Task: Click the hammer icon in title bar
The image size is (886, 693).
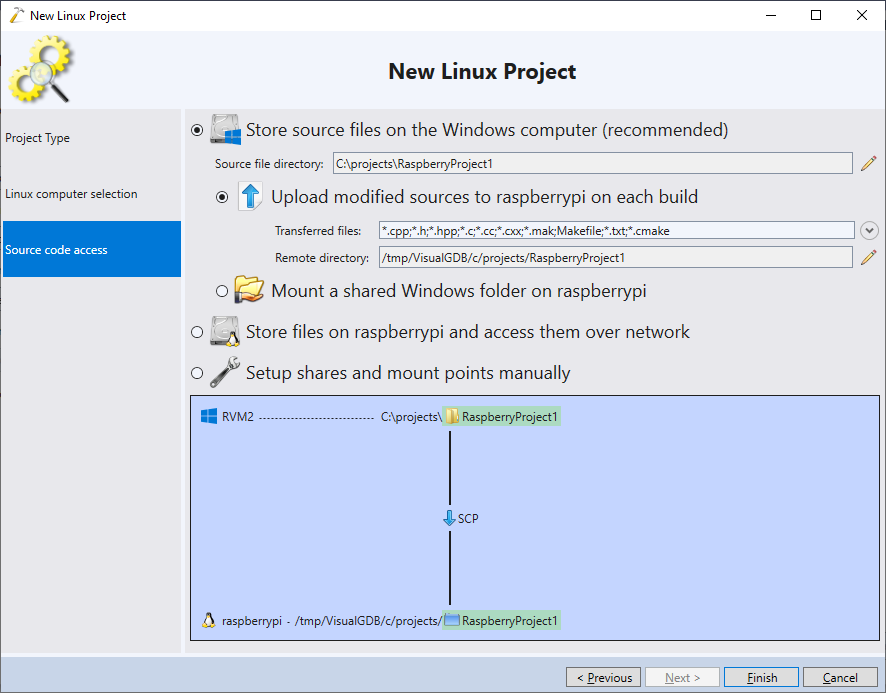Action: point(17,15)
